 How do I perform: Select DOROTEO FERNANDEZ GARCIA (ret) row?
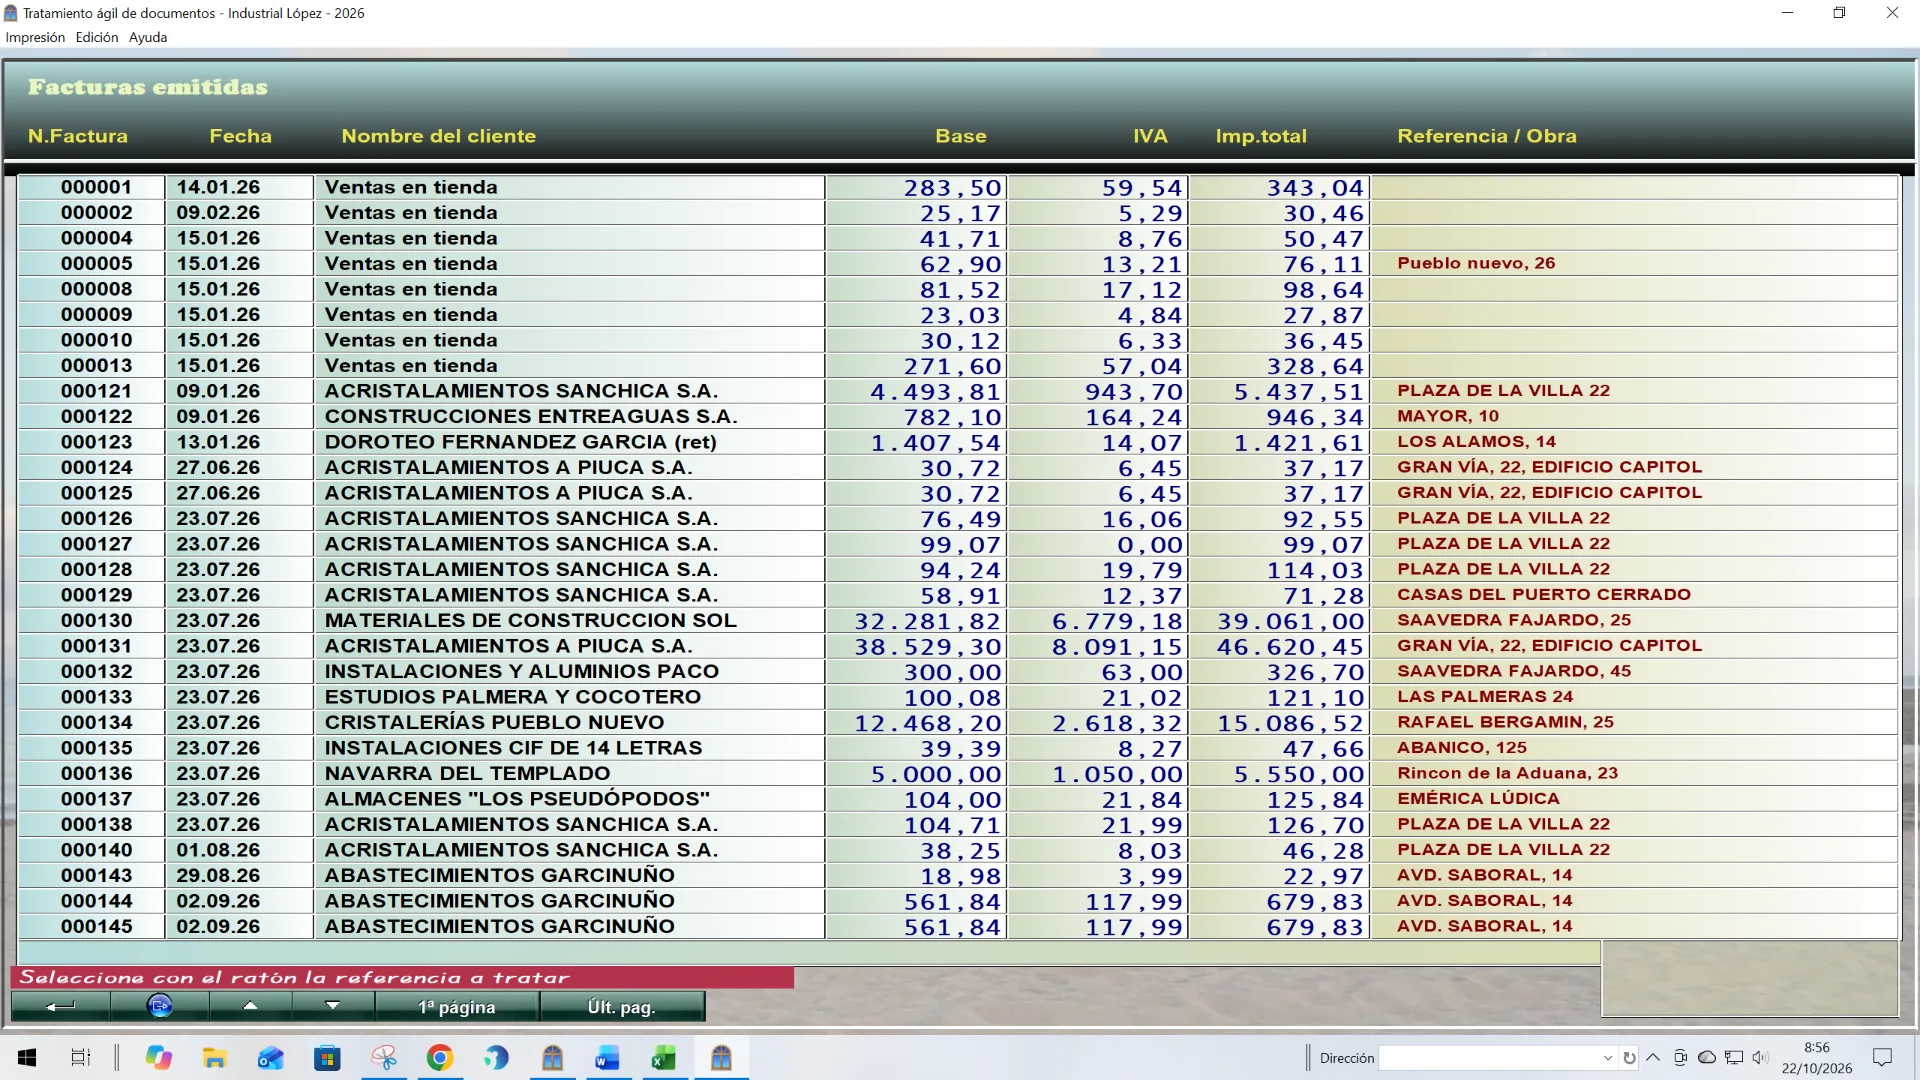(x=957, y=442)
